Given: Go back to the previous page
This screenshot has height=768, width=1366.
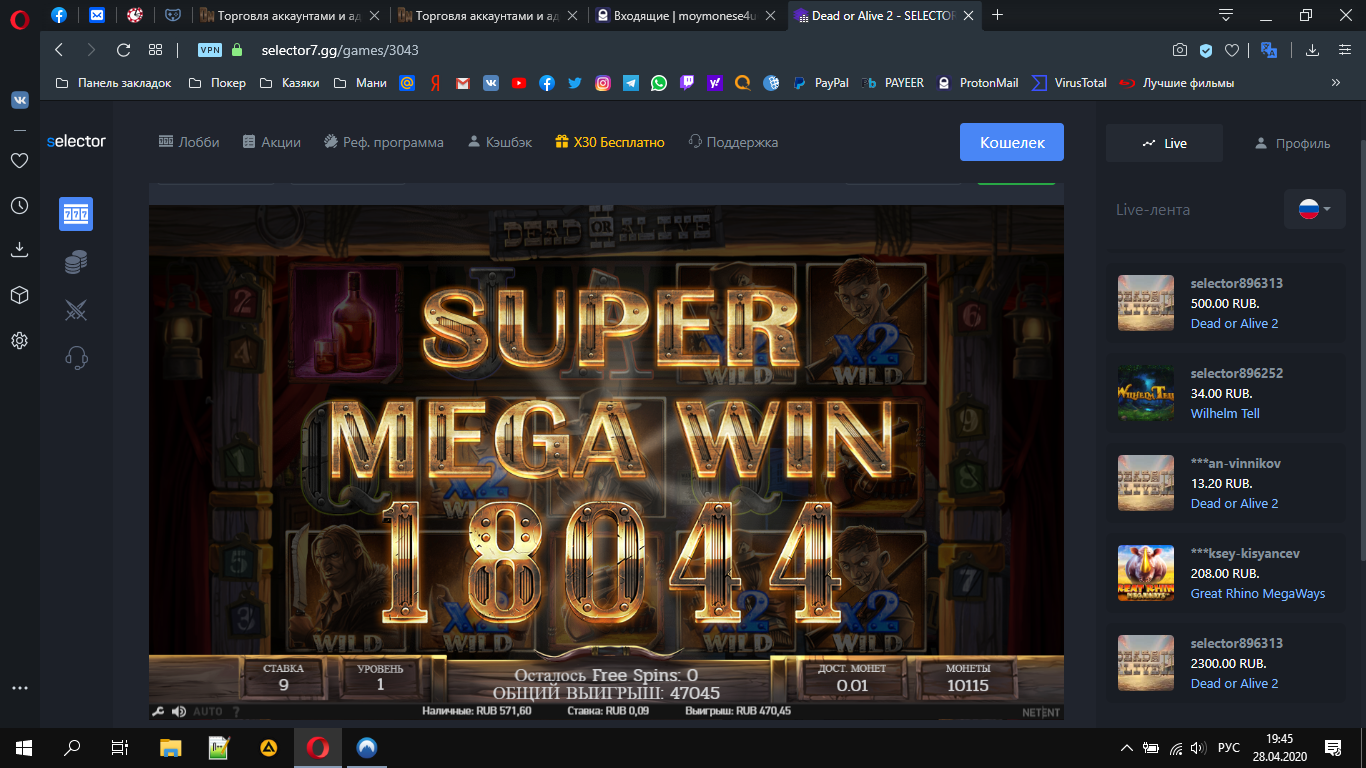Looking at the screenshot, I should [x=59, y=50].
